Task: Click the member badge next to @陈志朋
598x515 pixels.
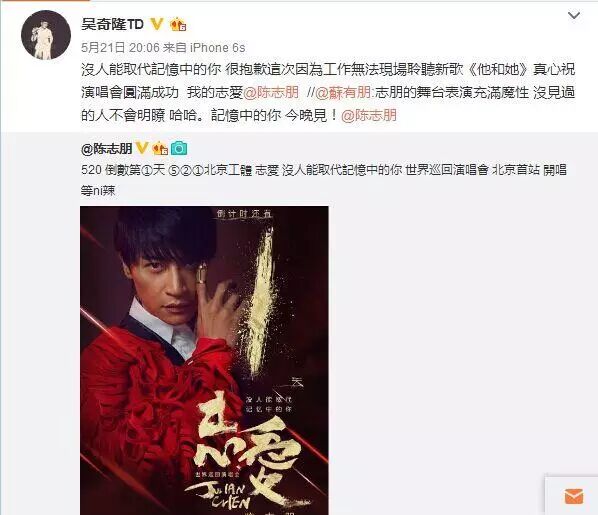Action: tap(160, 148)
